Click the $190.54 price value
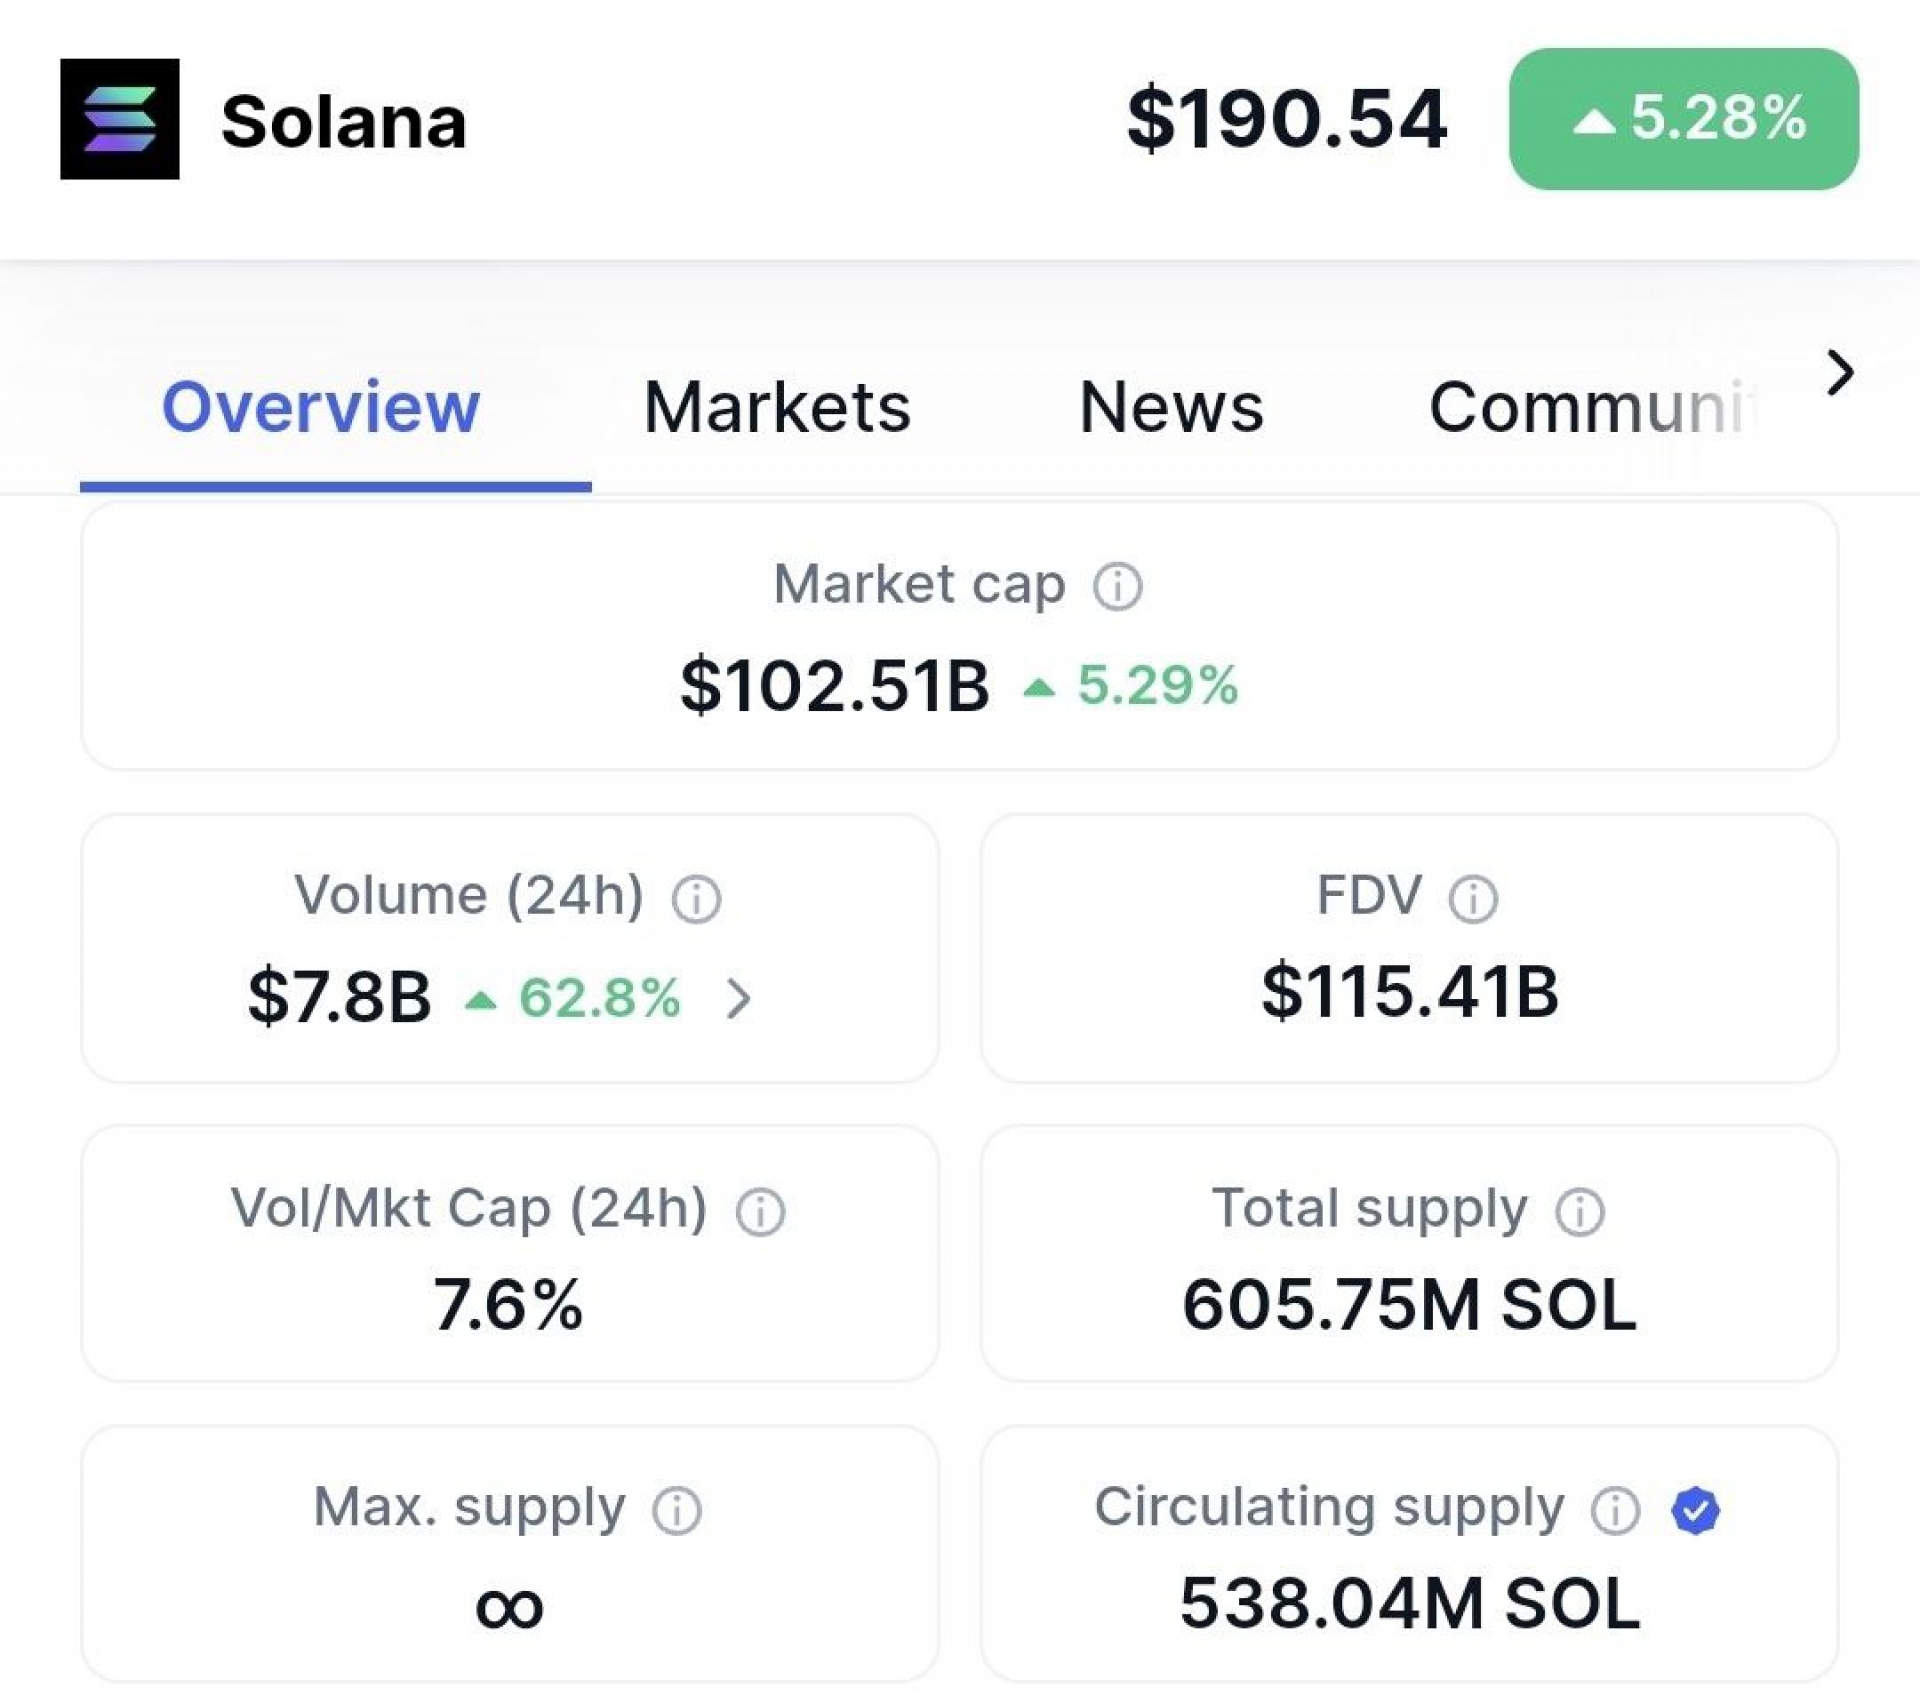The height and width of the screenshot is (1703, 1920). pos(1286,119)
